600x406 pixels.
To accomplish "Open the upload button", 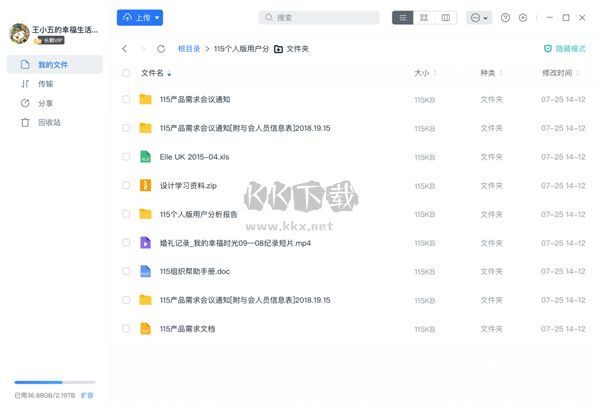I will [140, 18].
